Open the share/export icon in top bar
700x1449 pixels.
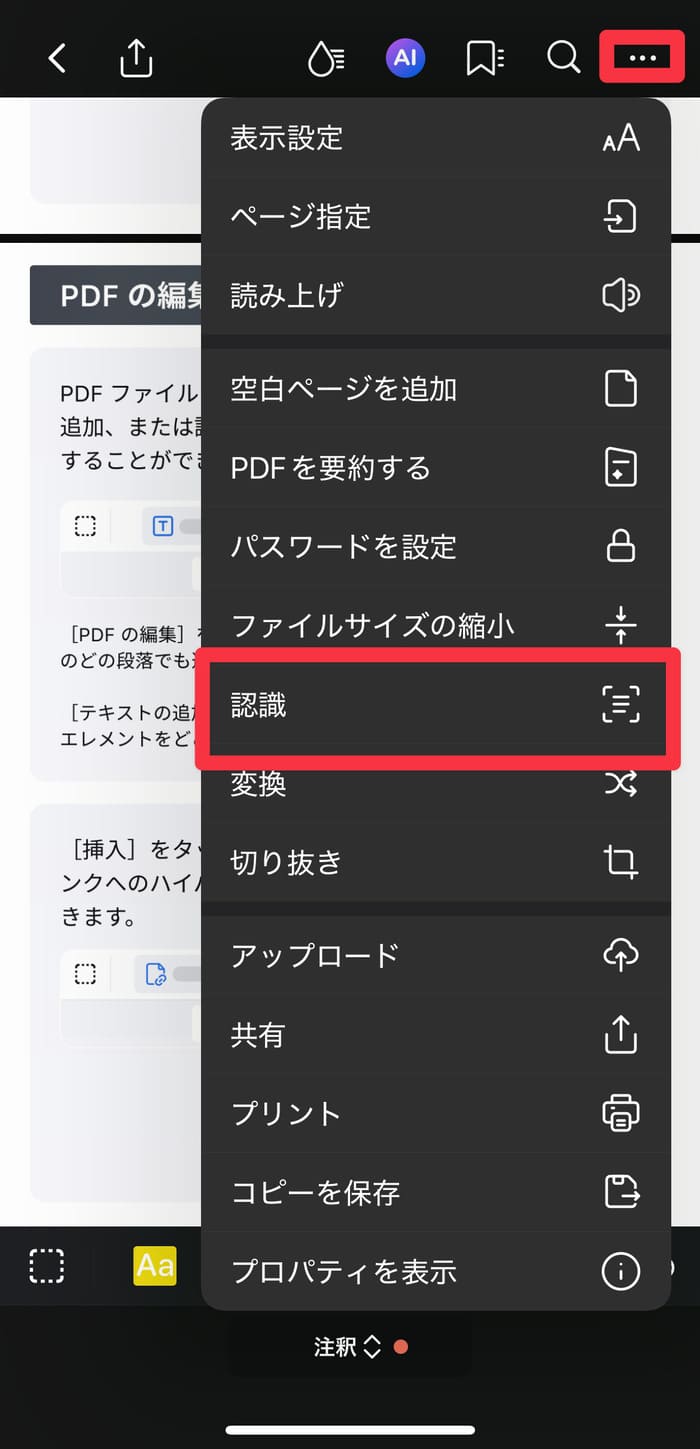point(136,58)
